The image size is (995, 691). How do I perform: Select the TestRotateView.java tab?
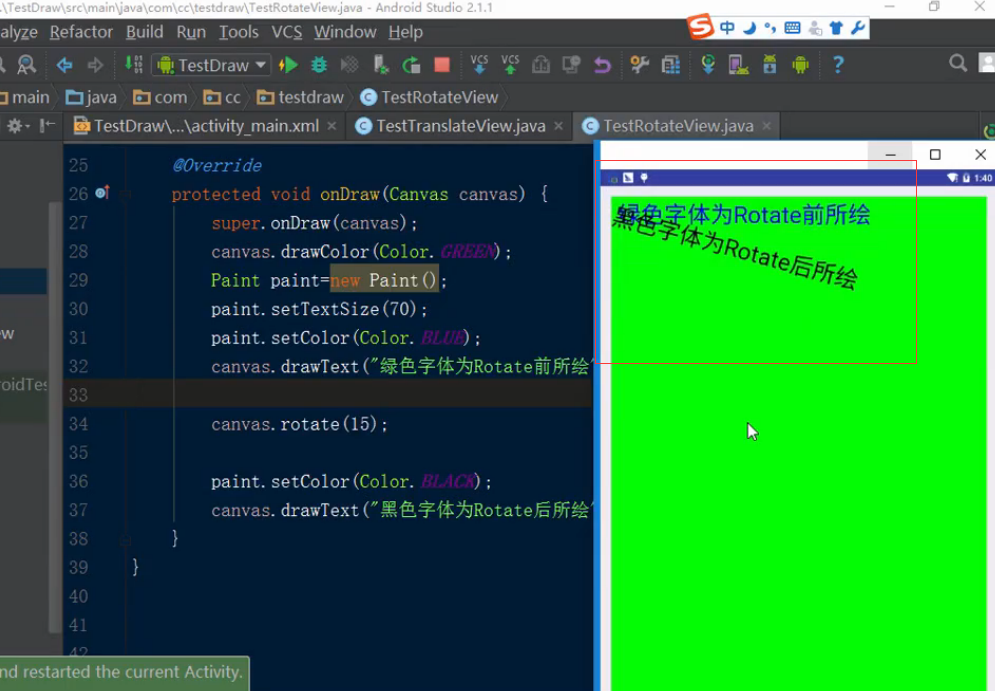tap(678, 126)
